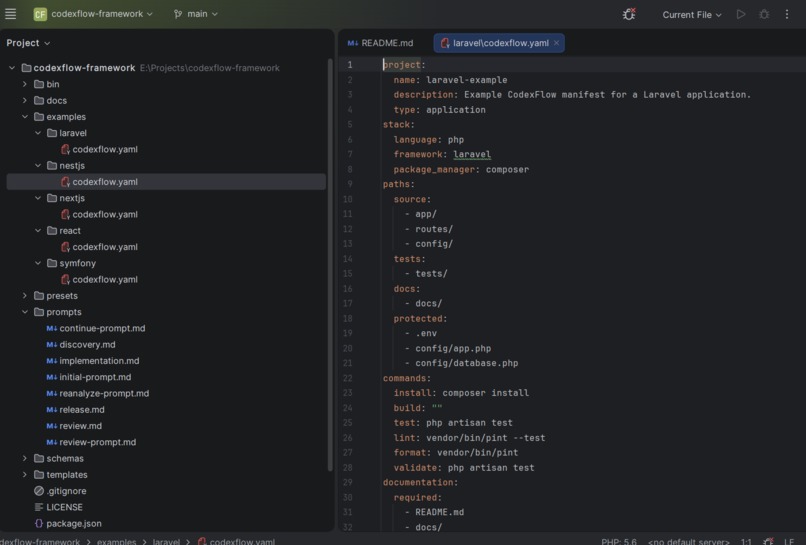Open the more actions kebab menu

click(787, 14)
